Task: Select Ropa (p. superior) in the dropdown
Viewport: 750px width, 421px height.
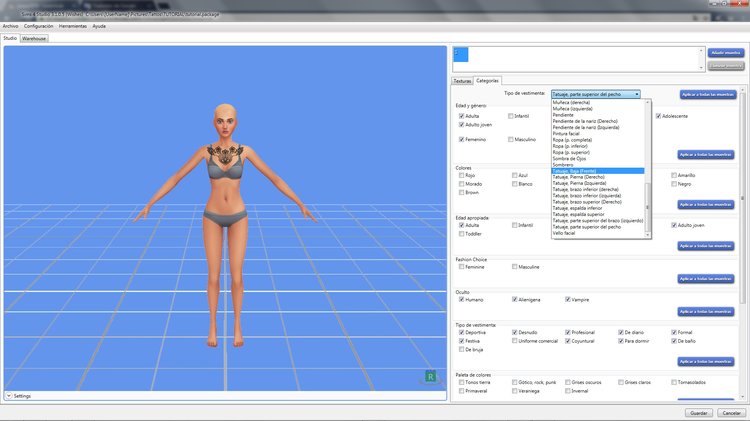Action: pyautogui.click(x=571, y=152)
